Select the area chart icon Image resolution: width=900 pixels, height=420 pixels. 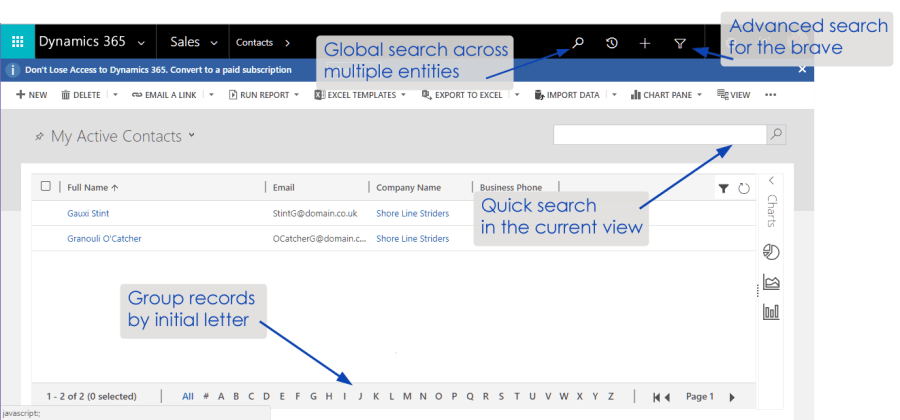click(x=771, y=282)
